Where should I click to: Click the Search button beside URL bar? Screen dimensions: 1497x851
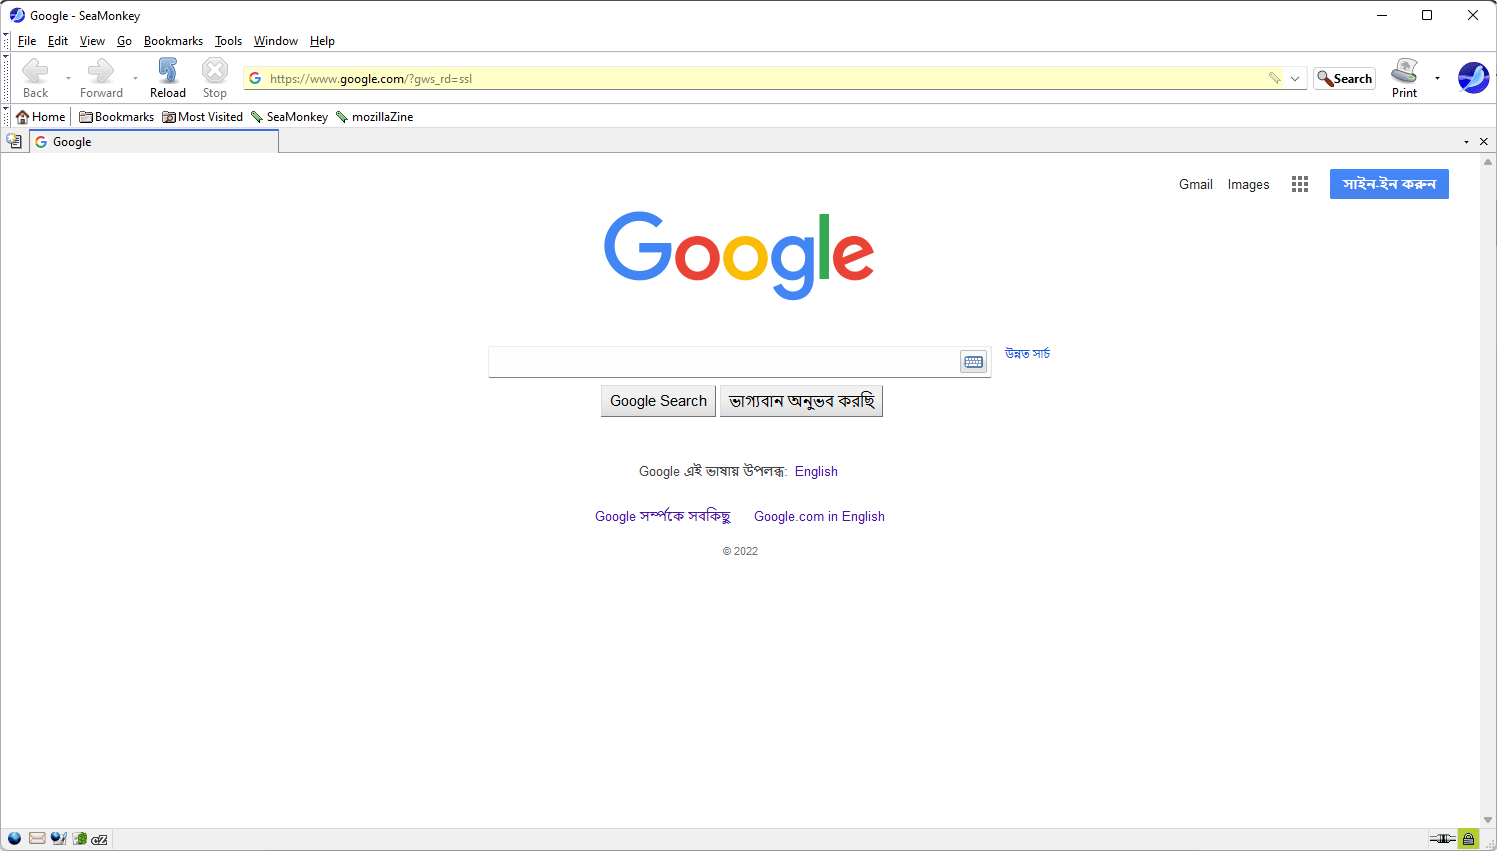click(1344, 78)
